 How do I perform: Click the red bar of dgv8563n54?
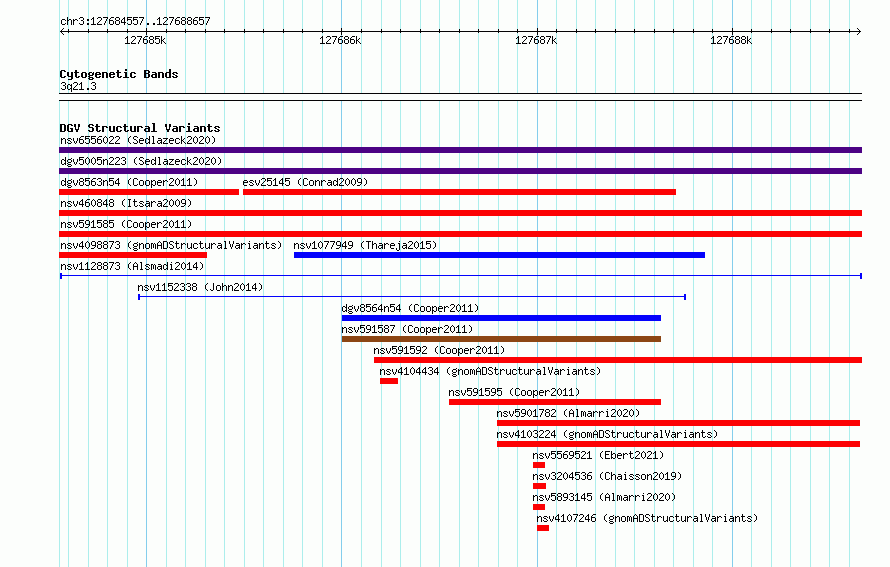[149, 192]
